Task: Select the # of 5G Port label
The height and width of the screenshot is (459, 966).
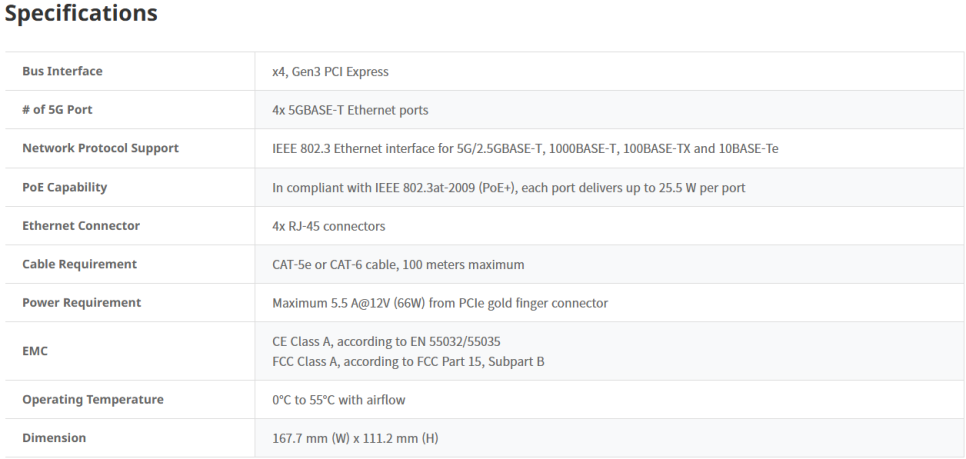Action: [57, 110]
